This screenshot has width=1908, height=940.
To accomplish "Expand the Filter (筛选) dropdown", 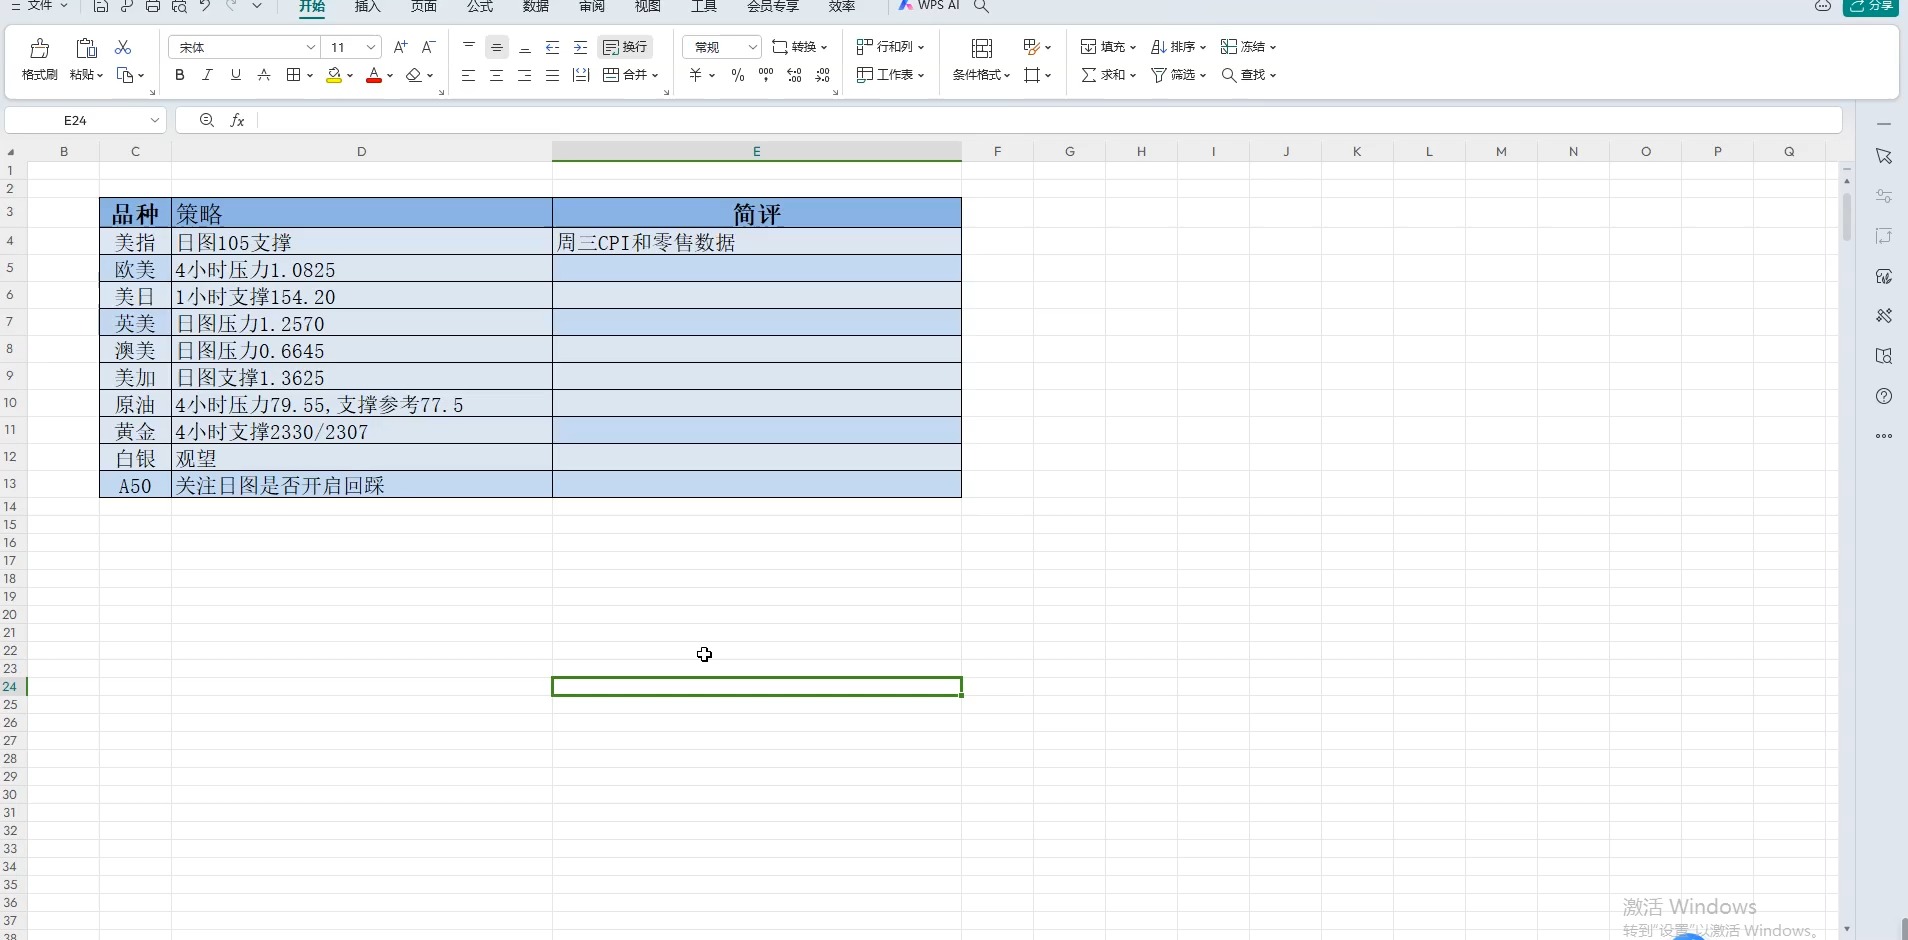I will pyautogui.click(x=1203, y=75).
